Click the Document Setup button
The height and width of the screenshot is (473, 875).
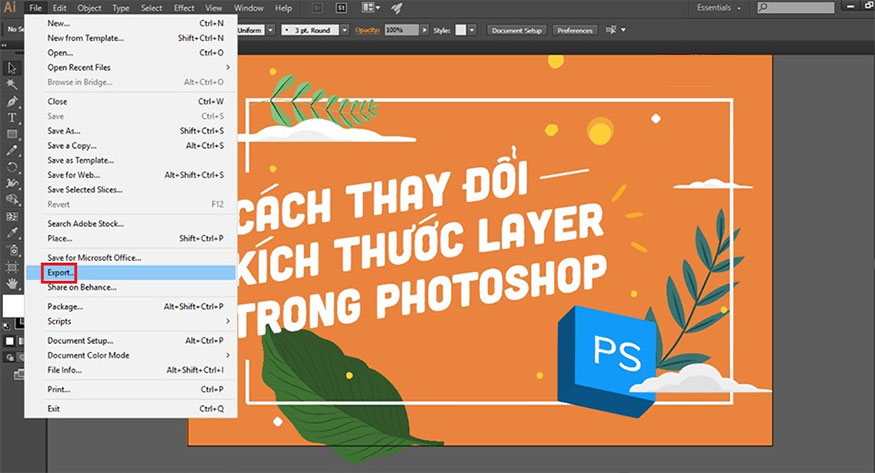[517, 30]
